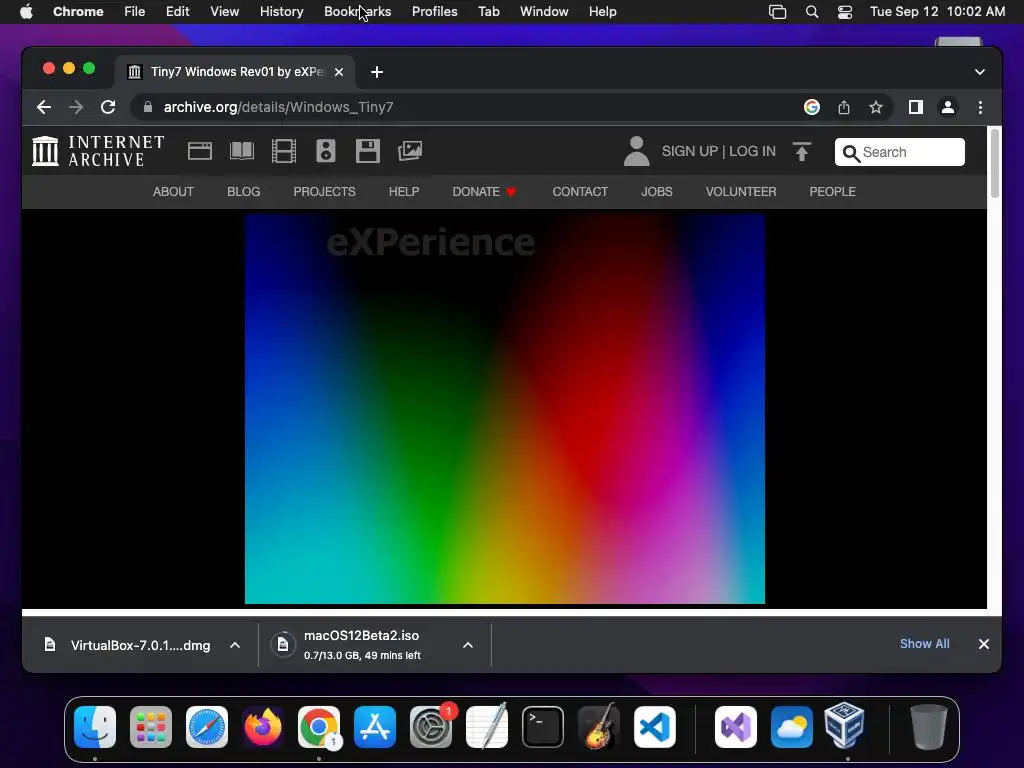This screenshot has width=1024, height=768.
Task: Click the Upload arrow icon
Action: tap(802, 152)
